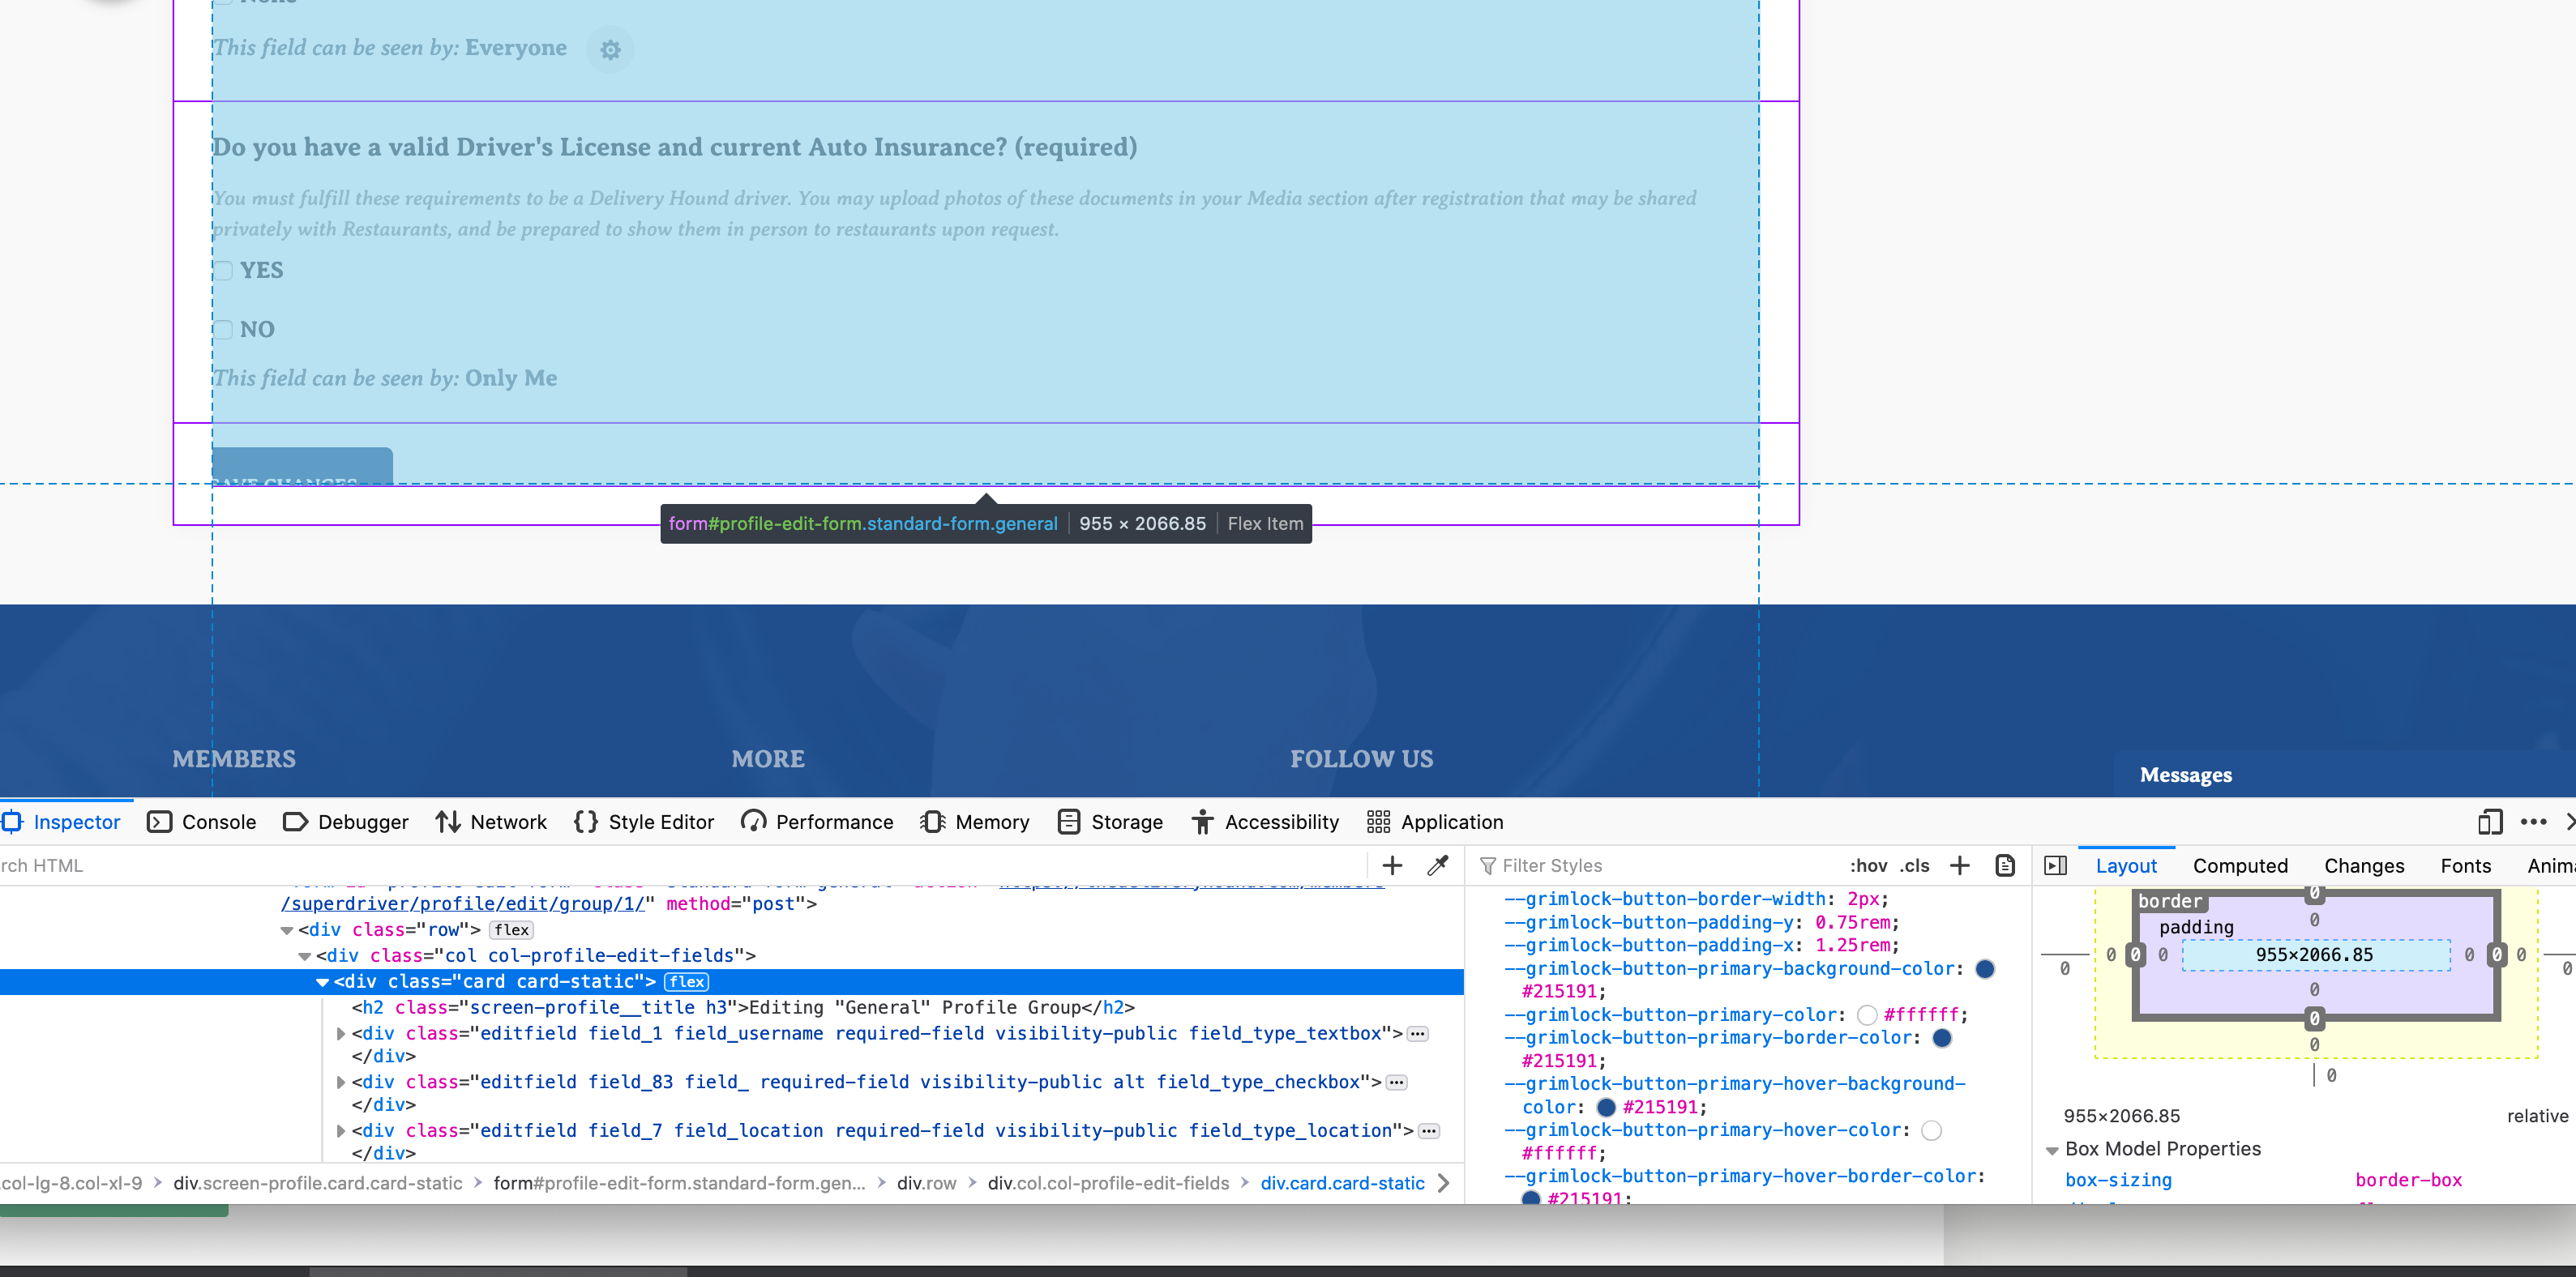Expand the field_1 field_username div

(x=340, y=1033)
